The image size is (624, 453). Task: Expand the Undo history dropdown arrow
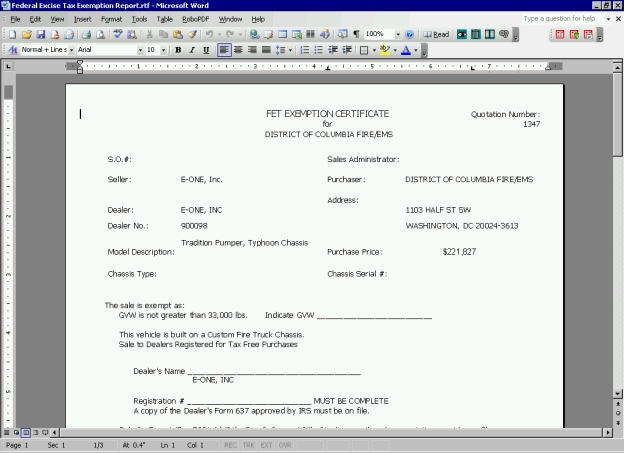219,35
